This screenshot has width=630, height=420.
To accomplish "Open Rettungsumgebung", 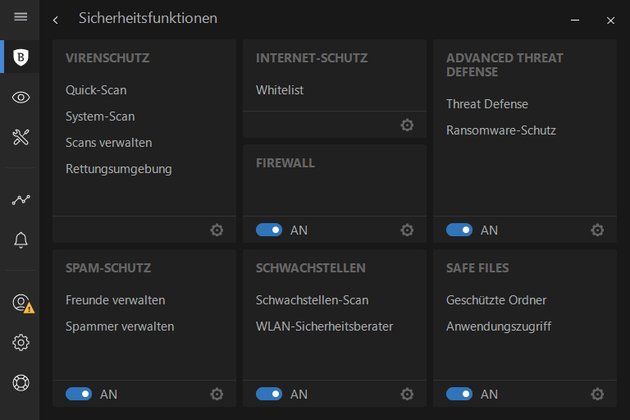I will click(x=119, y=169).
